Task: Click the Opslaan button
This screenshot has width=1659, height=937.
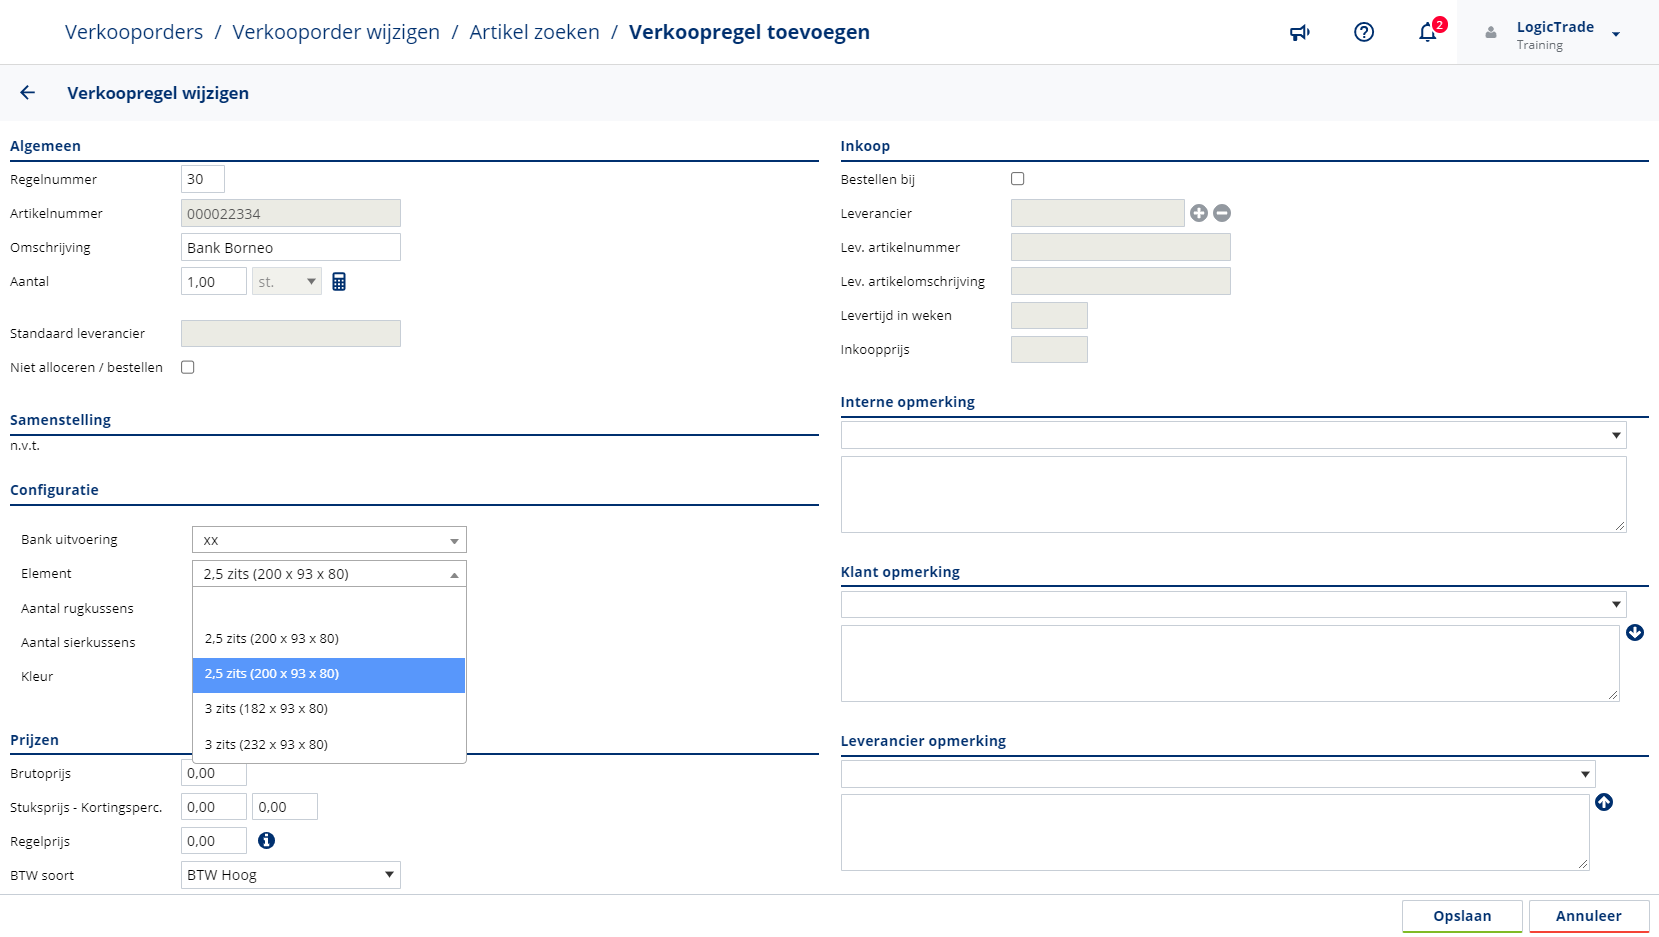Action: tap(1461, 916)
